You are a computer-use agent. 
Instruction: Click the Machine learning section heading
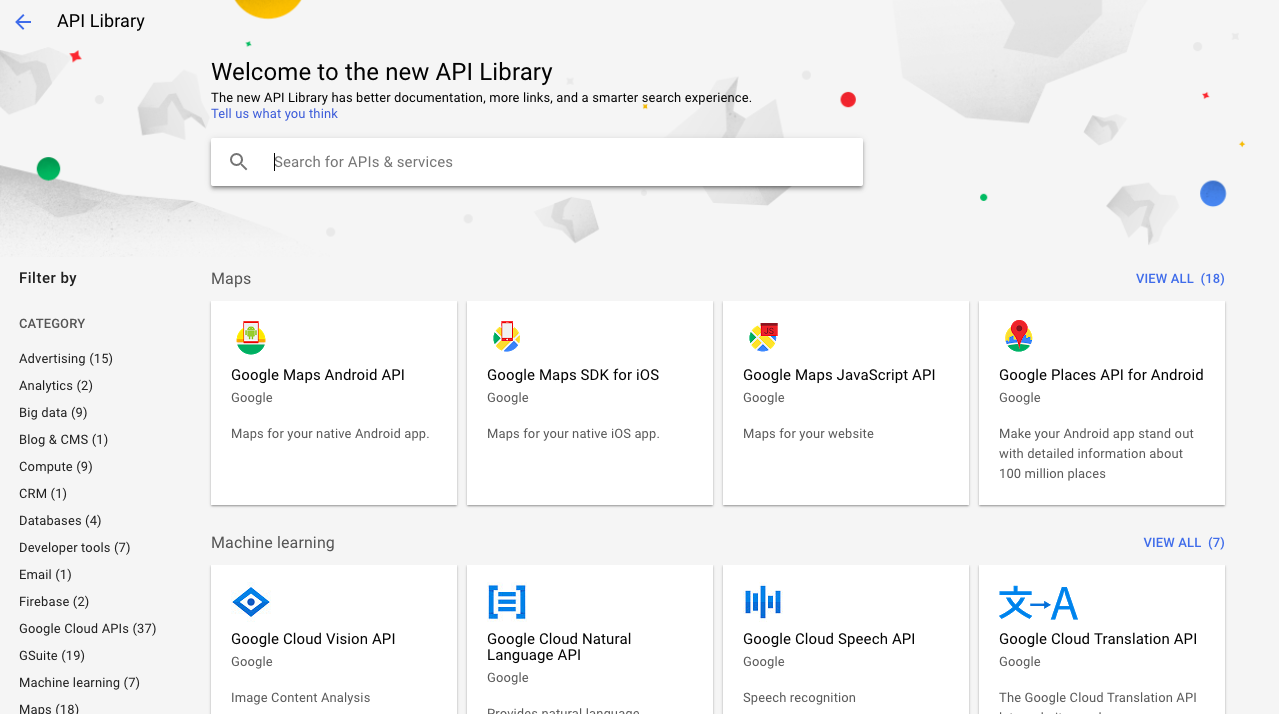[273, 543]
